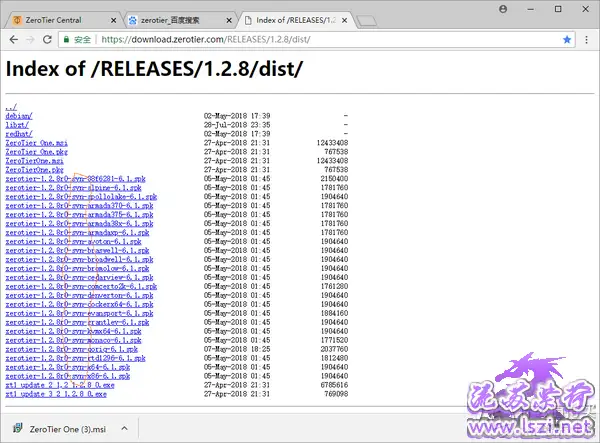Open the Chrome three-dot menu

[586, 39]
